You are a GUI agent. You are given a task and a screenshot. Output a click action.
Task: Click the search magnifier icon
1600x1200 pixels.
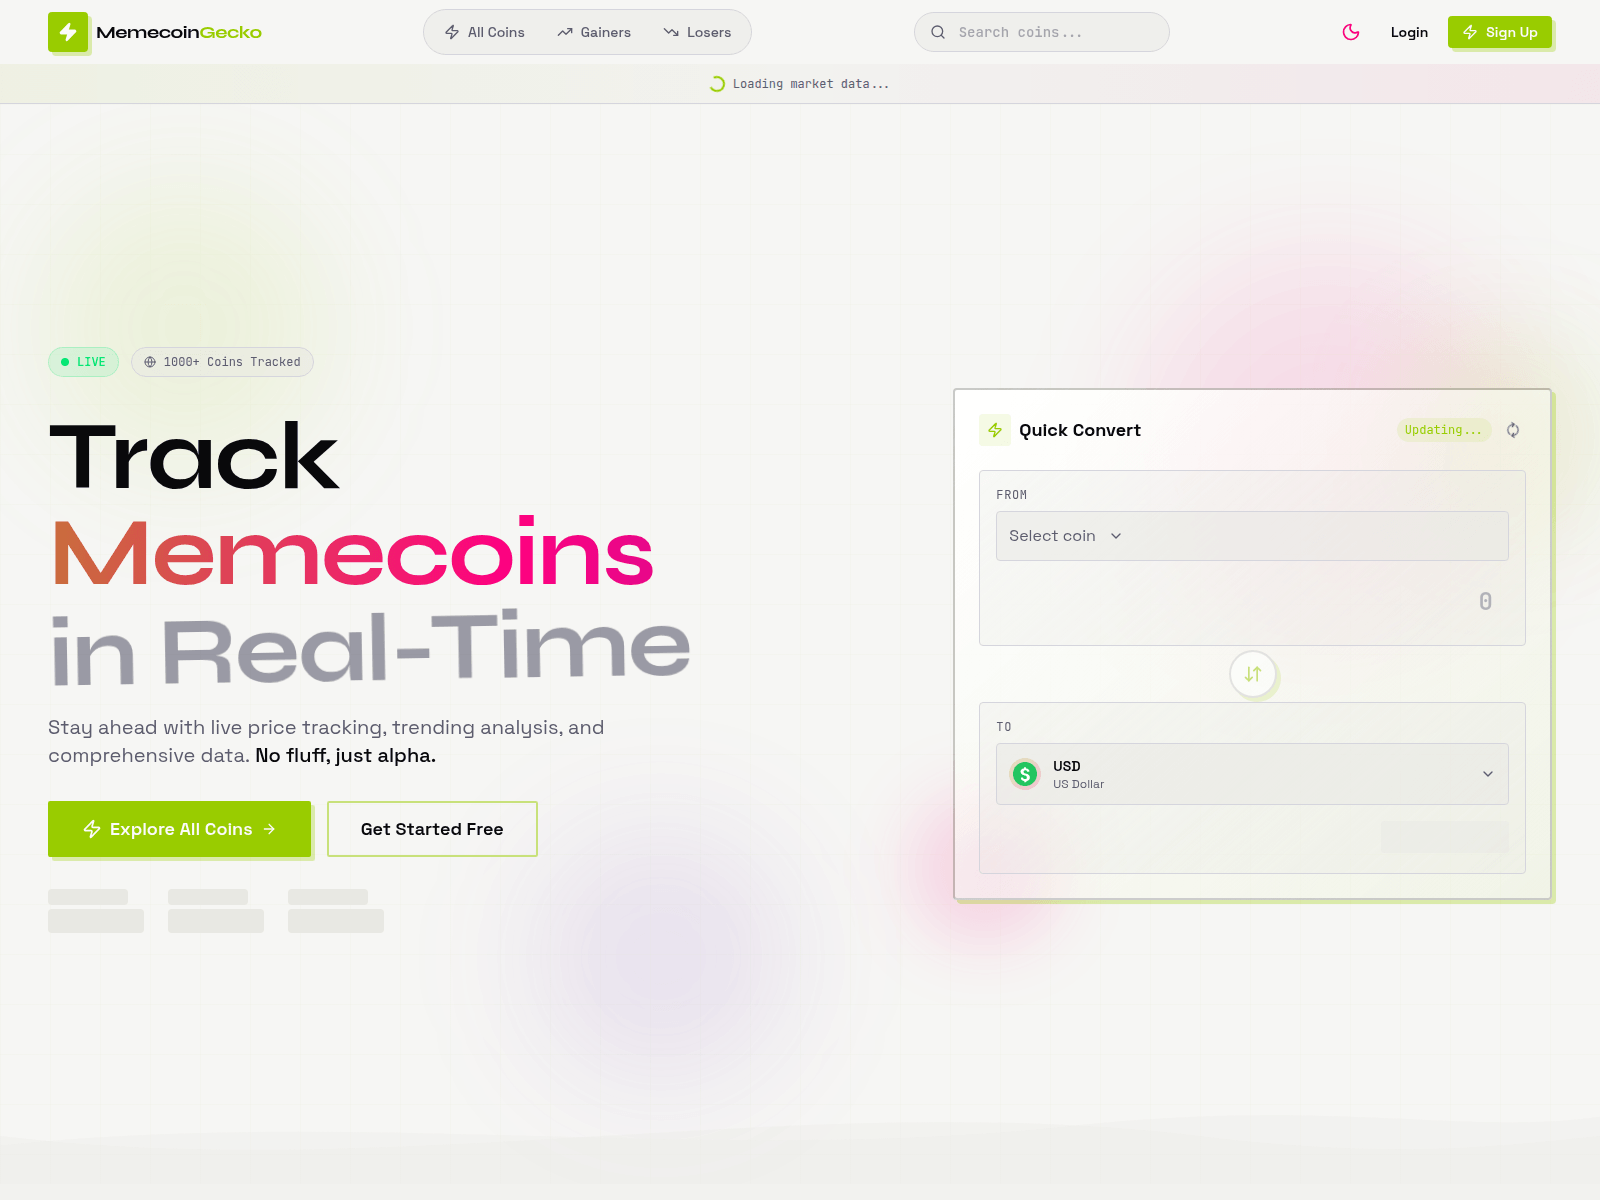(x=938, y=32)
